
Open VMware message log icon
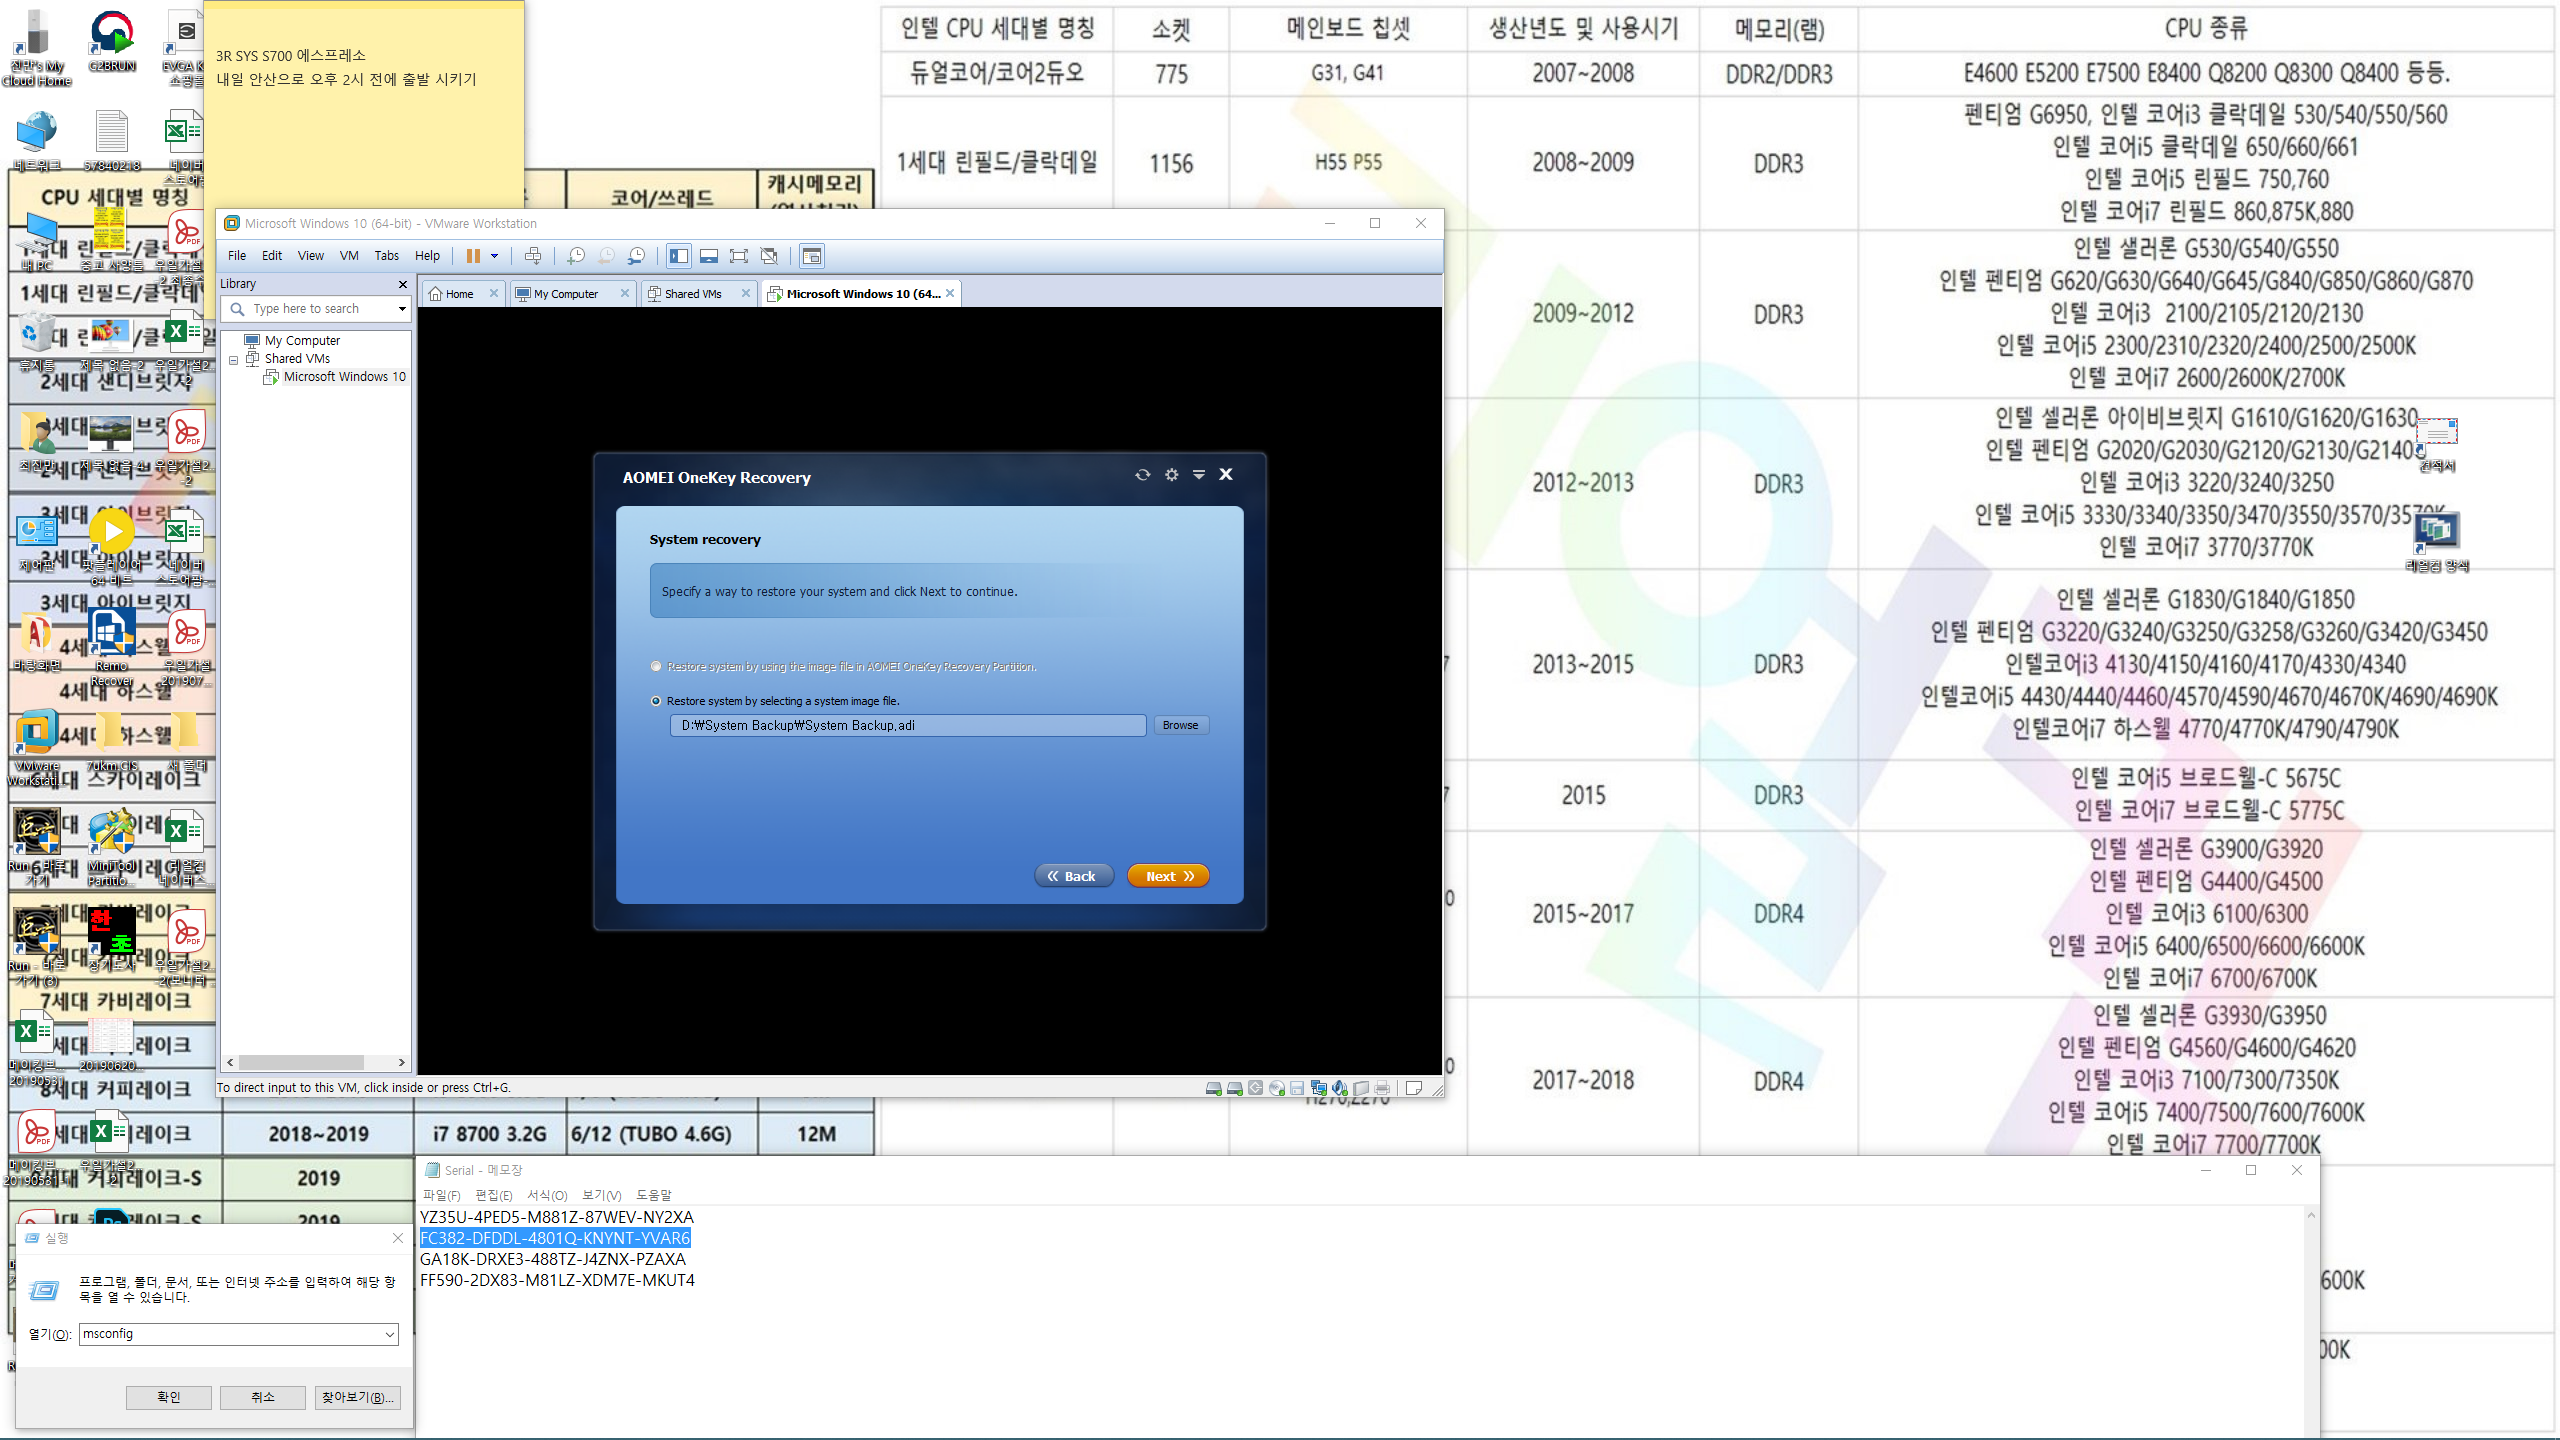pos(1414,1088)
